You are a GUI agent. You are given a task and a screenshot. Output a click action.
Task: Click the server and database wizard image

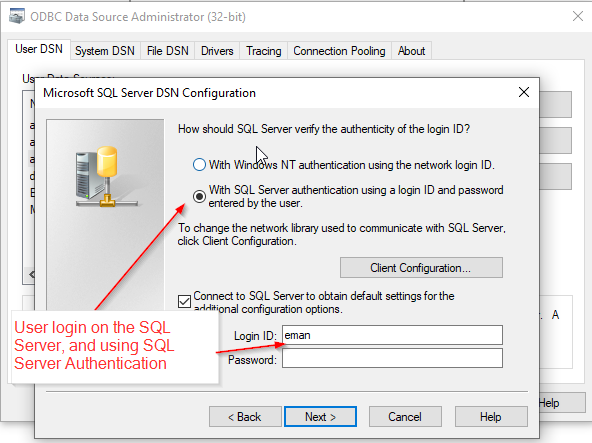coord(106,177)
